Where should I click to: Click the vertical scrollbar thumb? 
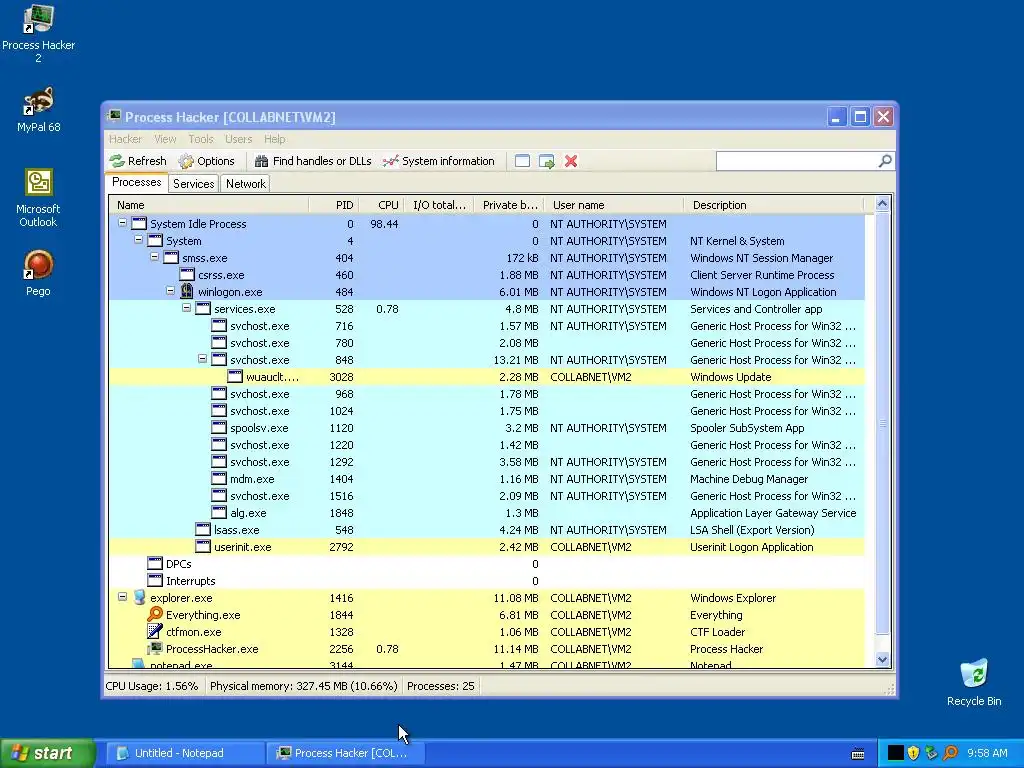point(882,423)
